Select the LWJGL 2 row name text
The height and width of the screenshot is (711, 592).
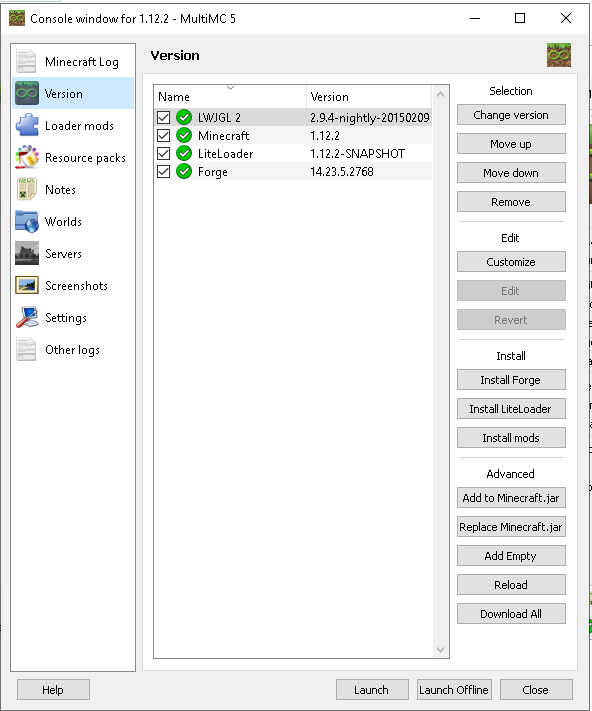click(219, 118)
